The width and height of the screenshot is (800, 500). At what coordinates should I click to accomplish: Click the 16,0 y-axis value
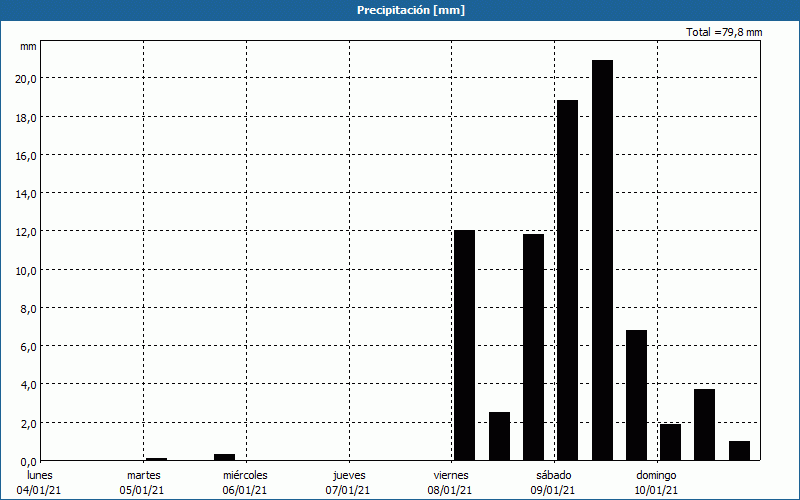(x=26, y=156)
